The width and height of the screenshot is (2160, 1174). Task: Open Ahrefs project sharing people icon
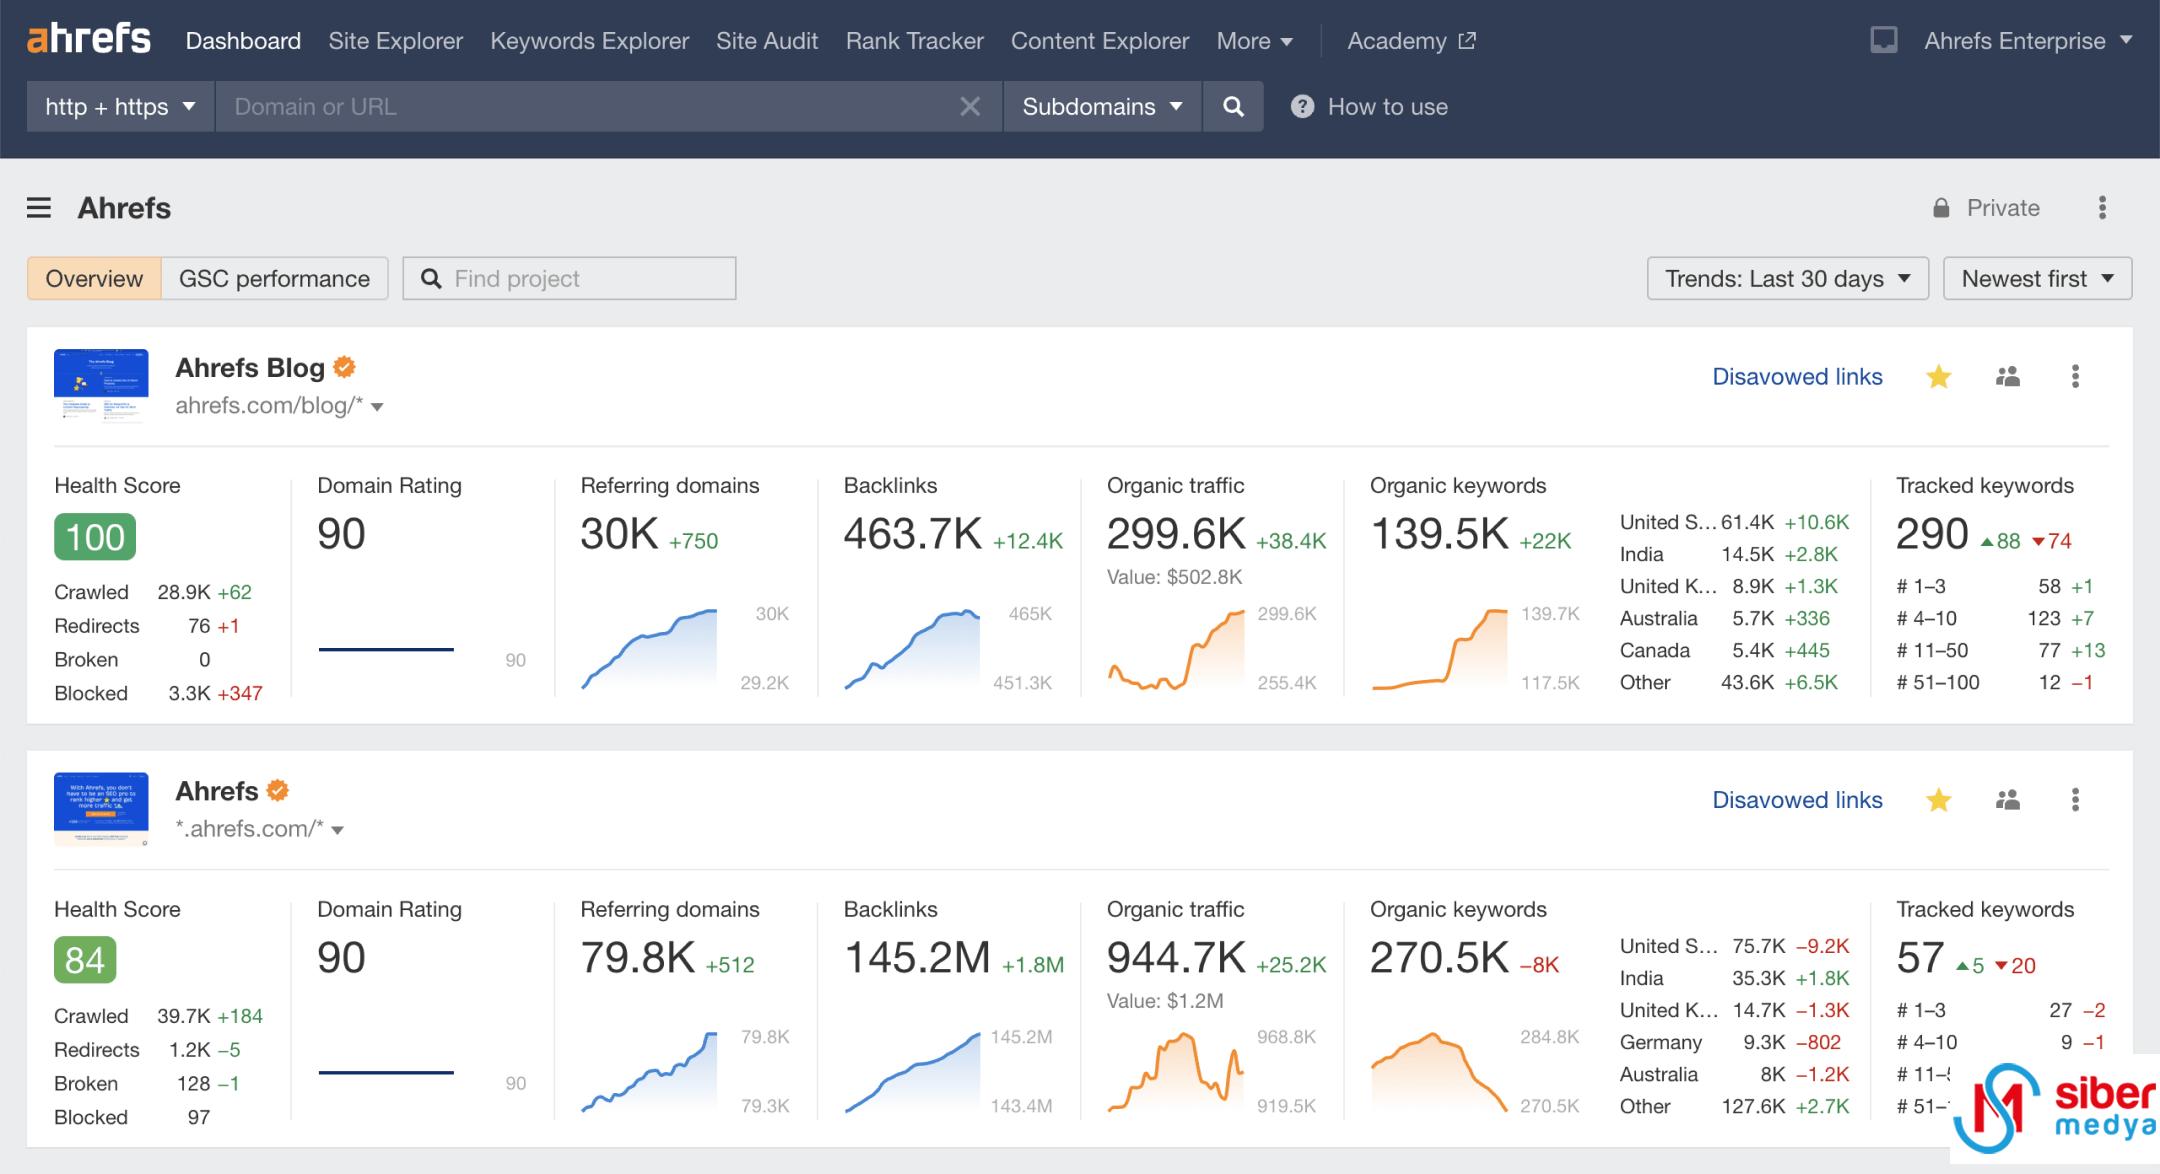tap(2008, 800)
